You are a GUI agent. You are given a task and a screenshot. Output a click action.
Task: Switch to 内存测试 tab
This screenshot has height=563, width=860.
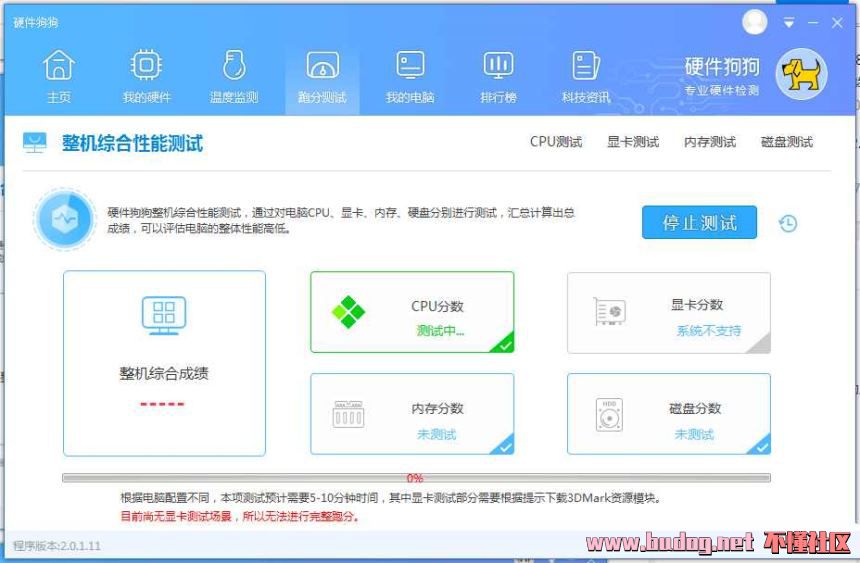pyautogui.click(x=710, y=142)
